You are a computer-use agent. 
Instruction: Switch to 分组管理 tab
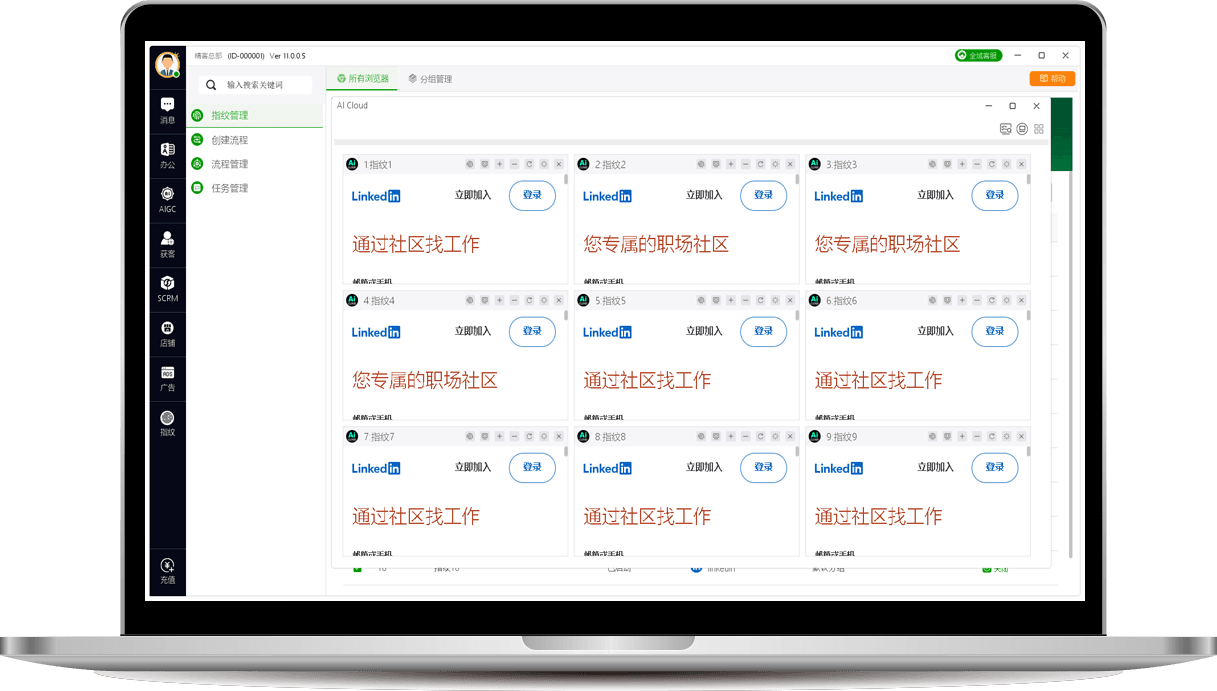click(430, 79)
